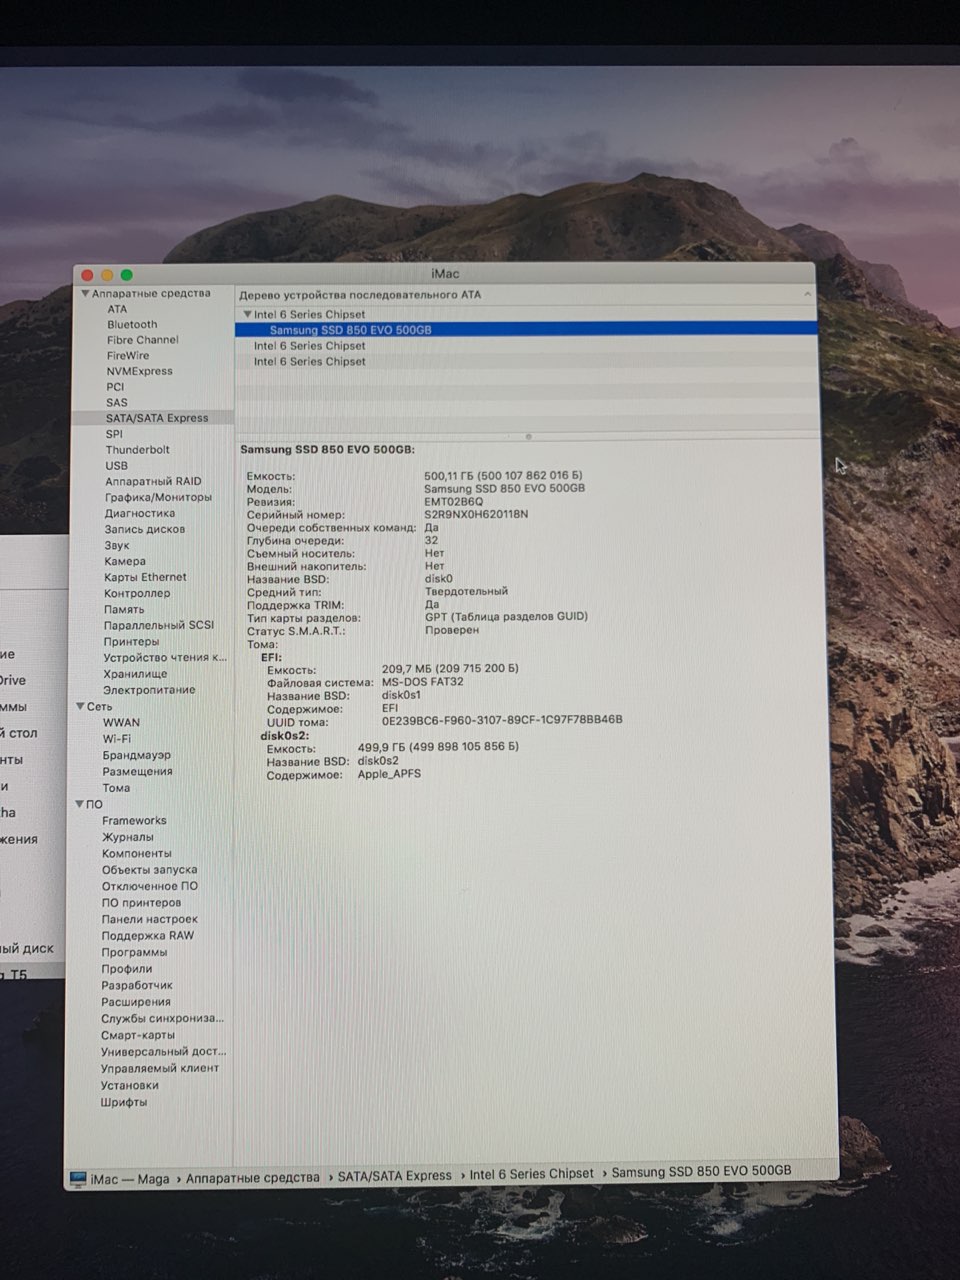960x1280 pixels.
Task: Open Компоненты software entry
Action: point(136,854)
